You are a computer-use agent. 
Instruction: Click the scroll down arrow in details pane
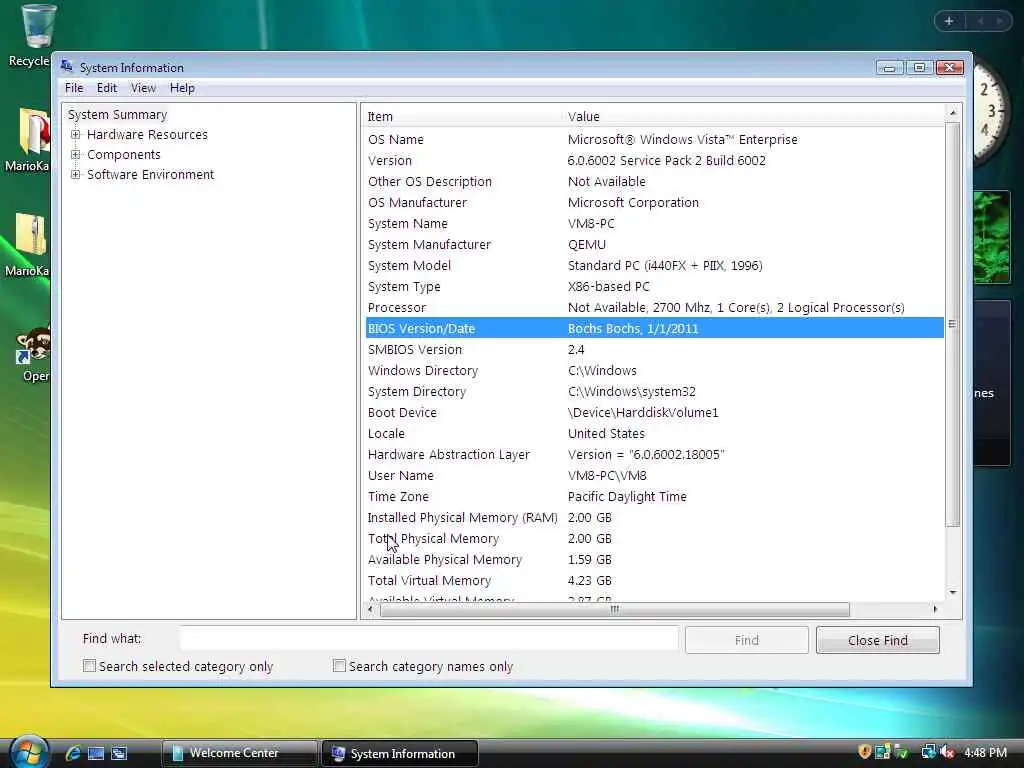point(953,592)
